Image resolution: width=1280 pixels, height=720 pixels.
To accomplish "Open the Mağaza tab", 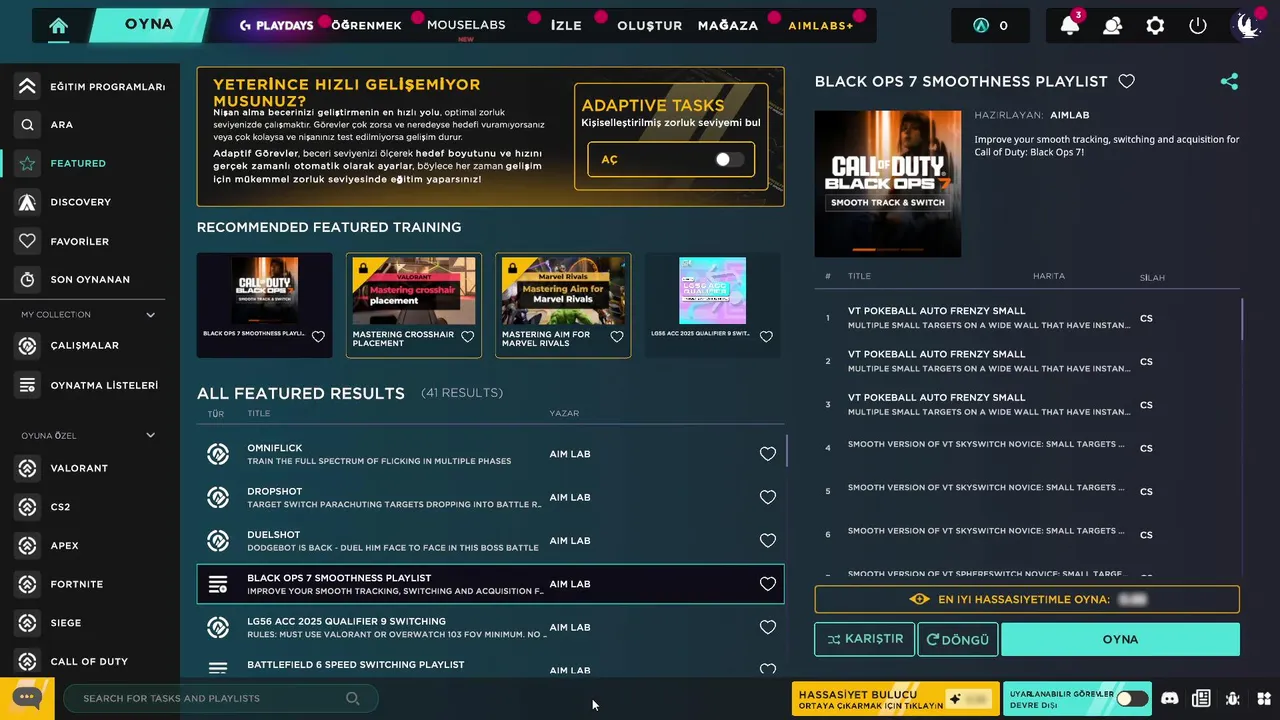I will click(x=728, y=26).
